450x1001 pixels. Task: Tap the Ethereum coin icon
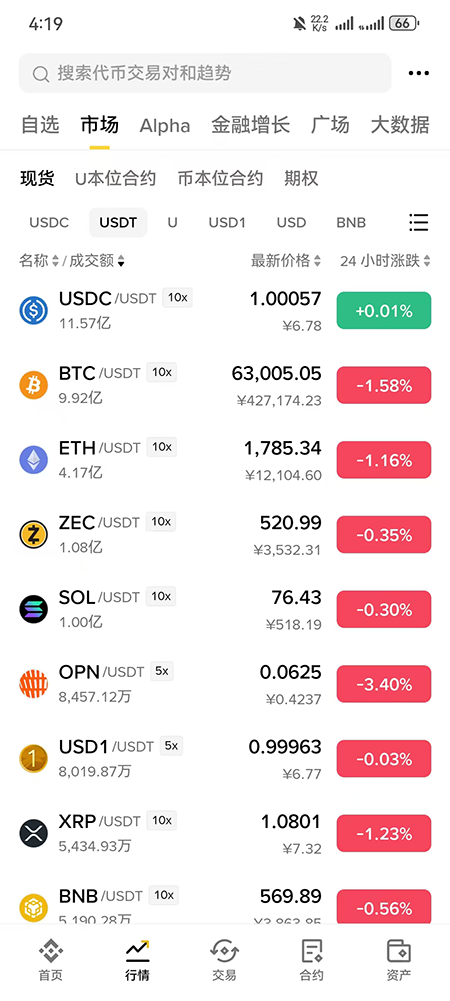coord(34,460)
